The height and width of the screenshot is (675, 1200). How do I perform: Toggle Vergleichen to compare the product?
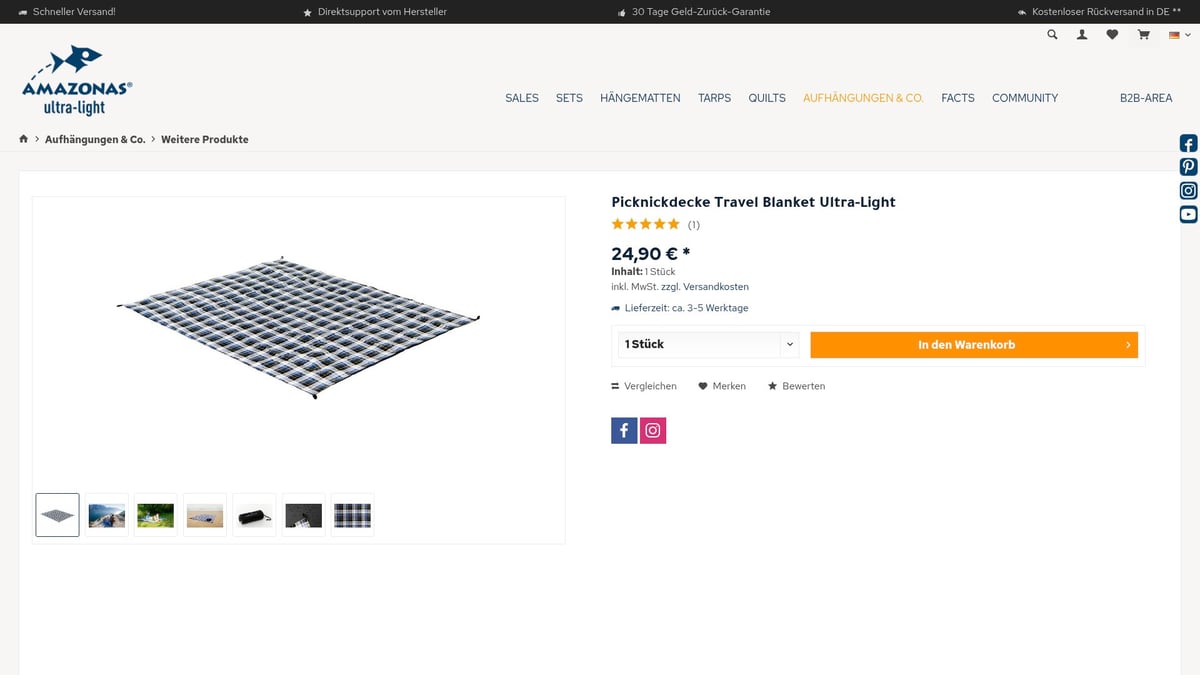tap(643, 386)
